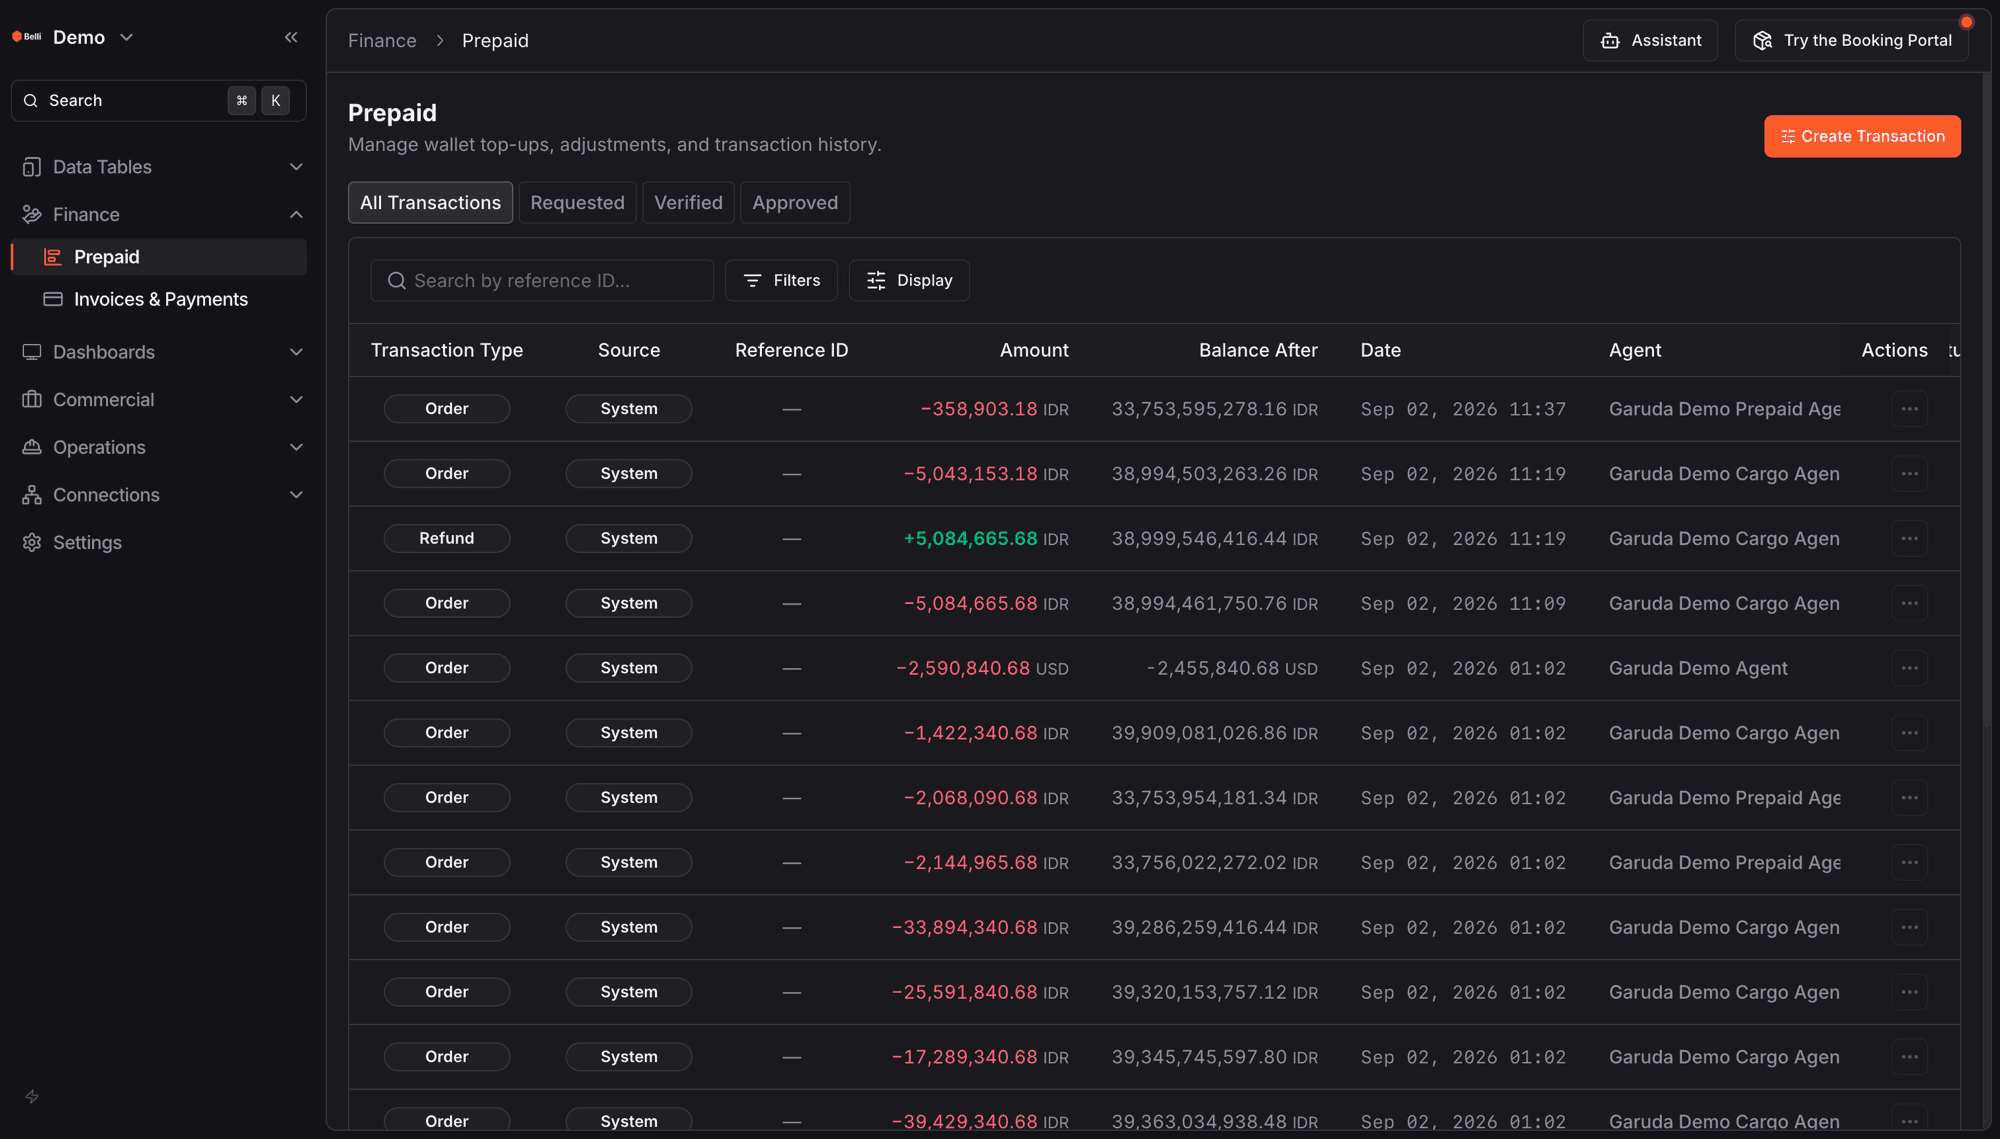Click the Data Tables sidebar icon

tap(32, 167)
